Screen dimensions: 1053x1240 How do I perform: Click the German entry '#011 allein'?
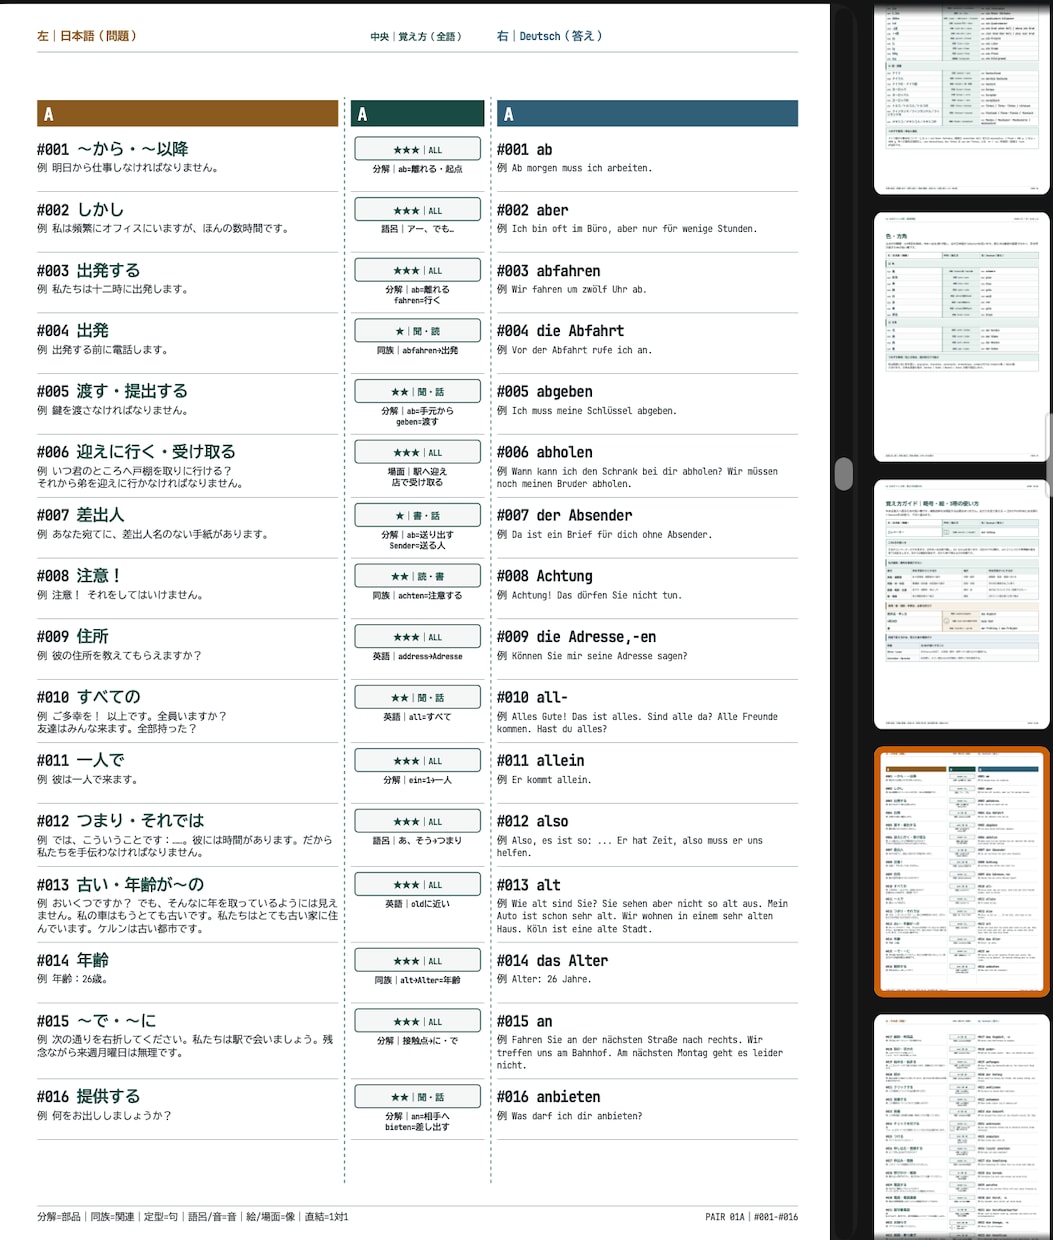[540, 761]
